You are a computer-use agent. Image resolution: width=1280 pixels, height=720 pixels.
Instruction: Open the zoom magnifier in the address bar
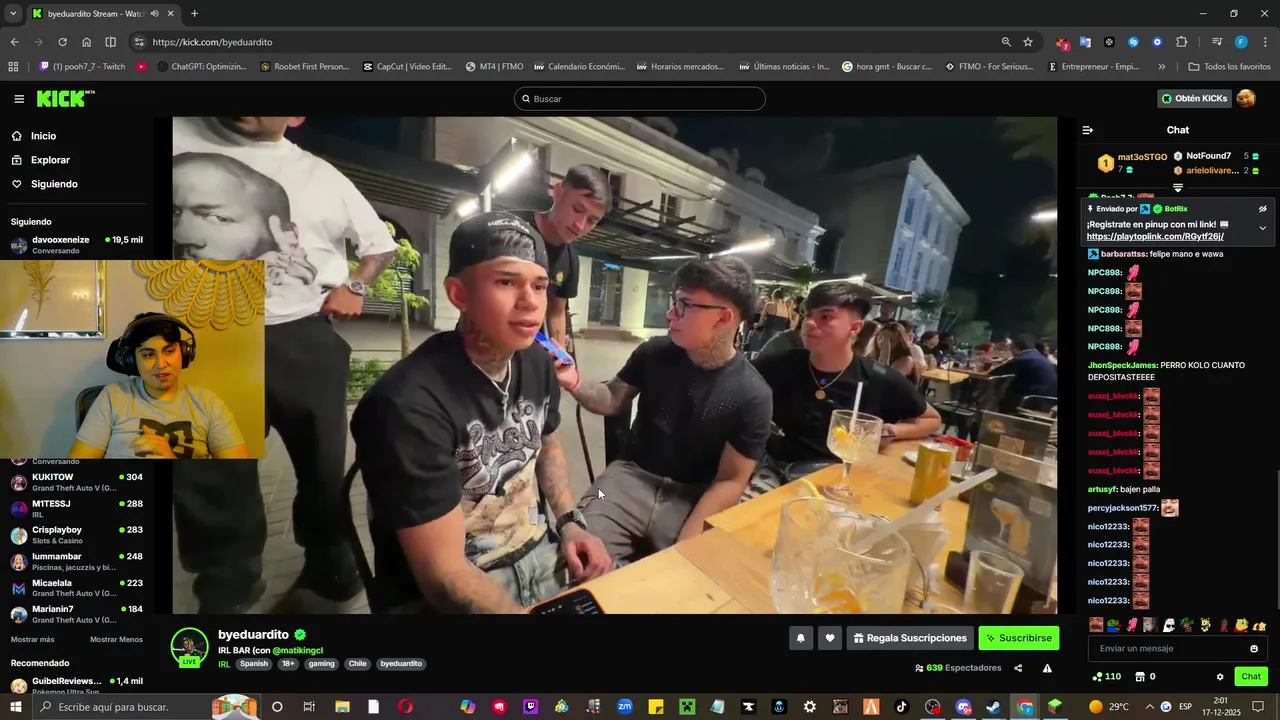pos(1006,42)
